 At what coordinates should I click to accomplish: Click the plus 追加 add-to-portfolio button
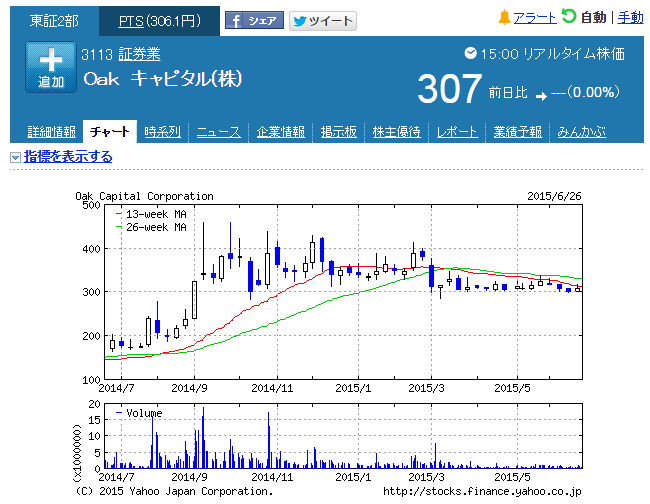coord(51,67)
